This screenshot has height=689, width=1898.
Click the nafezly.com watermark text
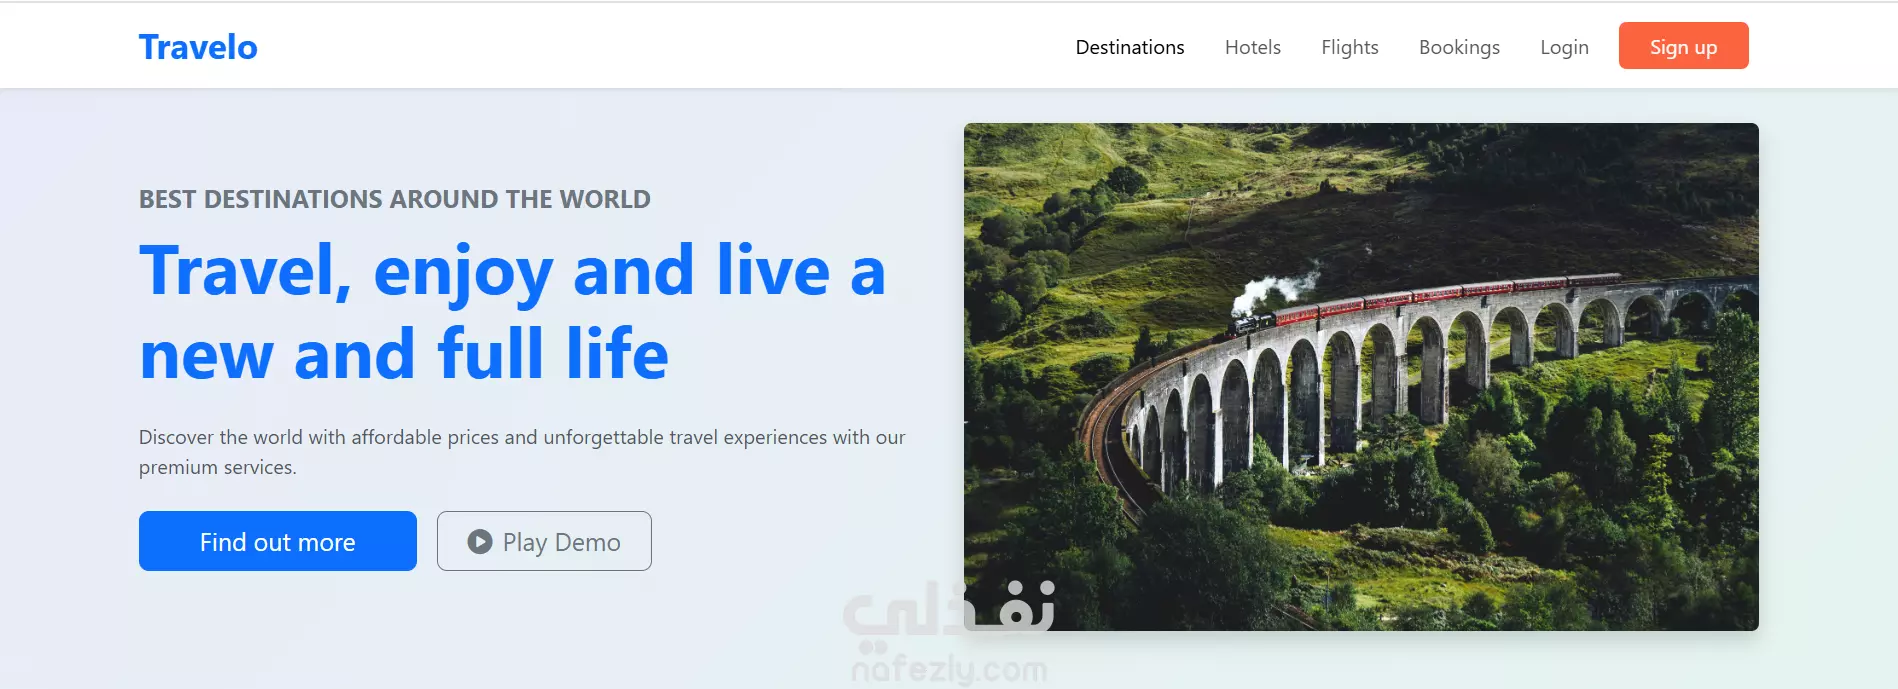[x=949, y=669]
